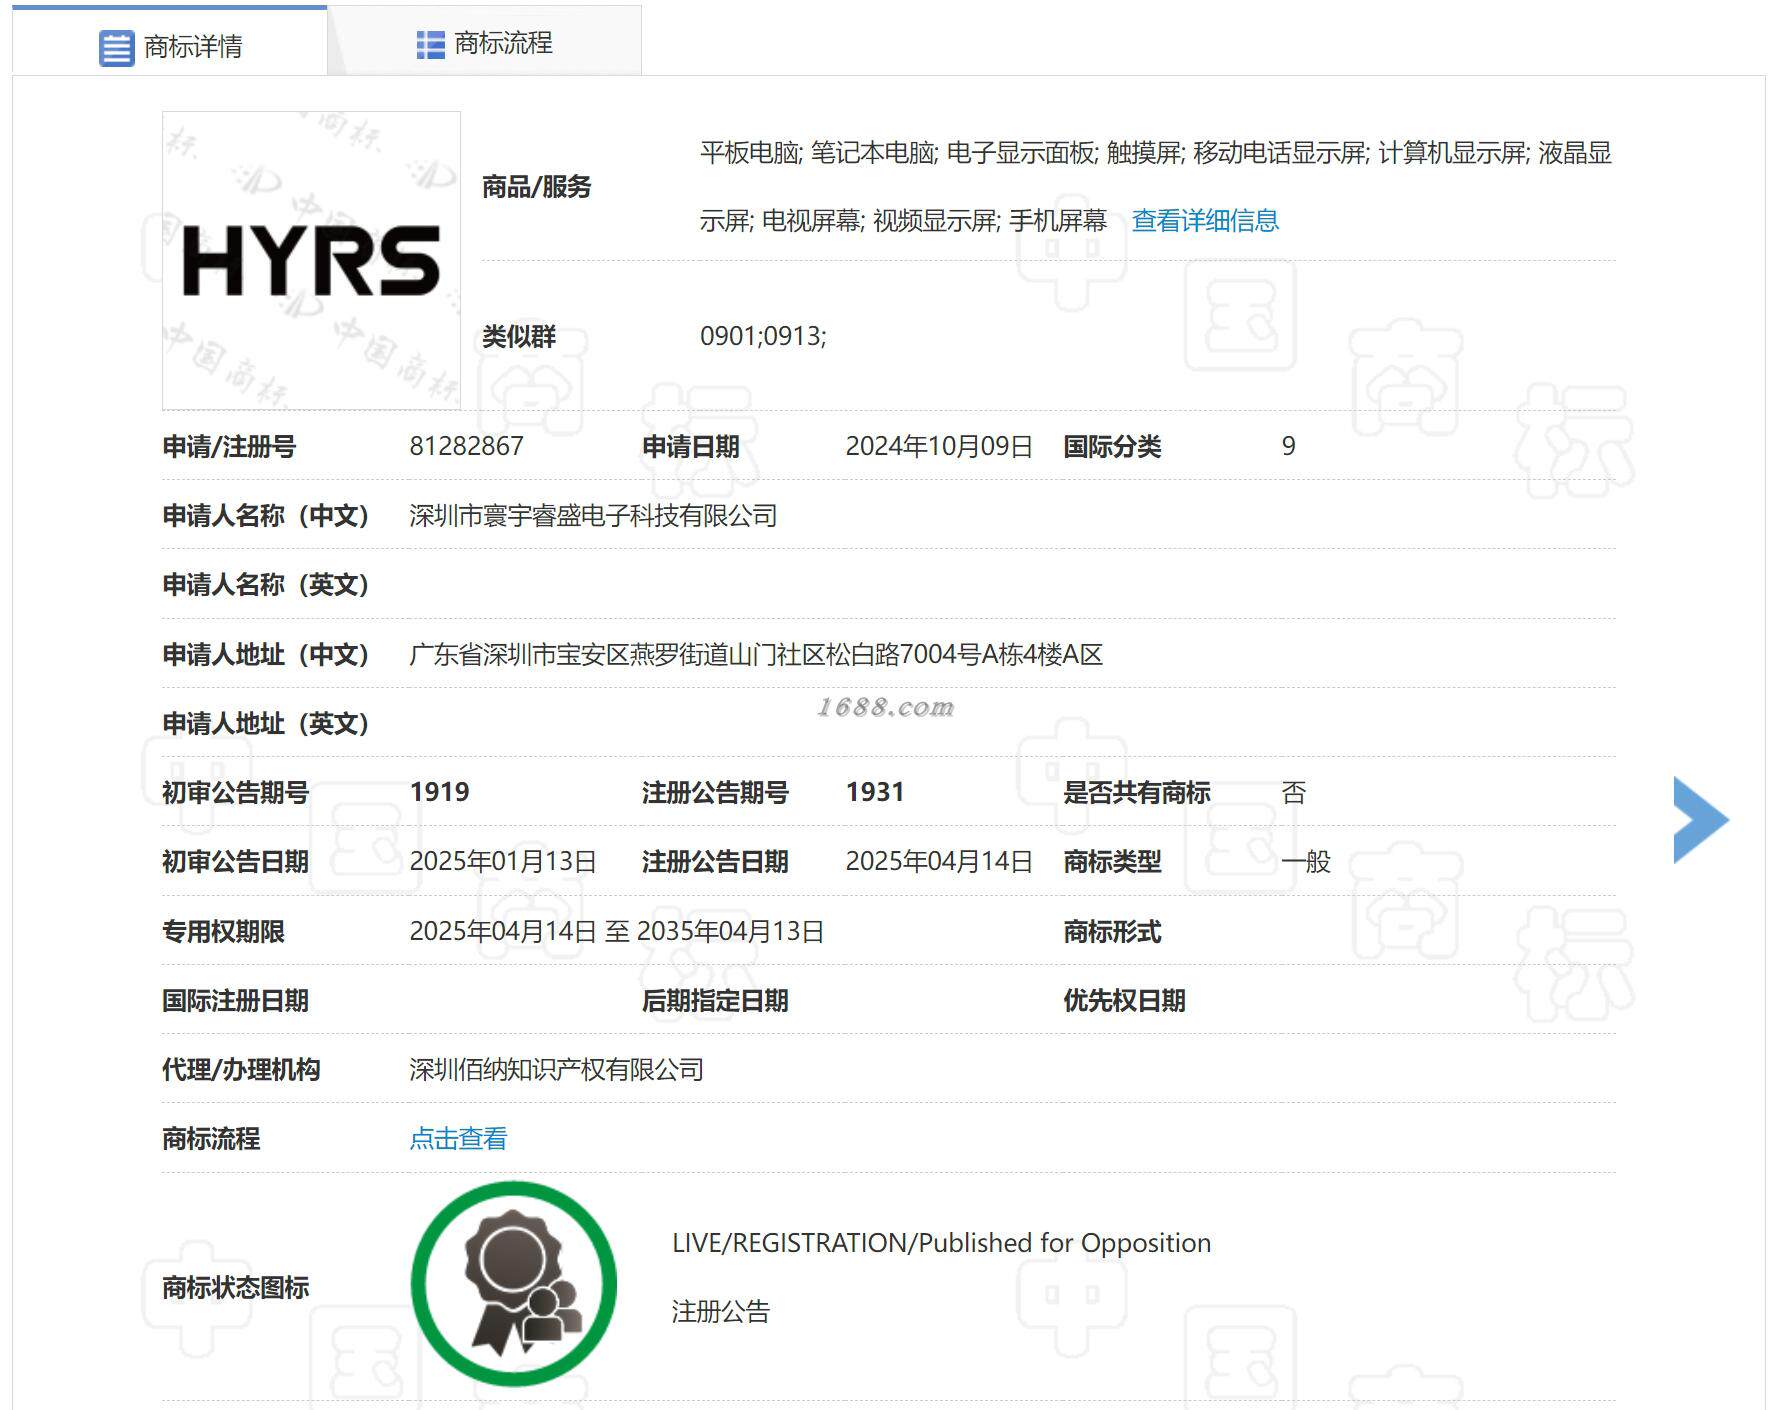Click the 商标状态图标 field label
The width and height of the screenshot is (1770, 1410).
point(235,1288)
